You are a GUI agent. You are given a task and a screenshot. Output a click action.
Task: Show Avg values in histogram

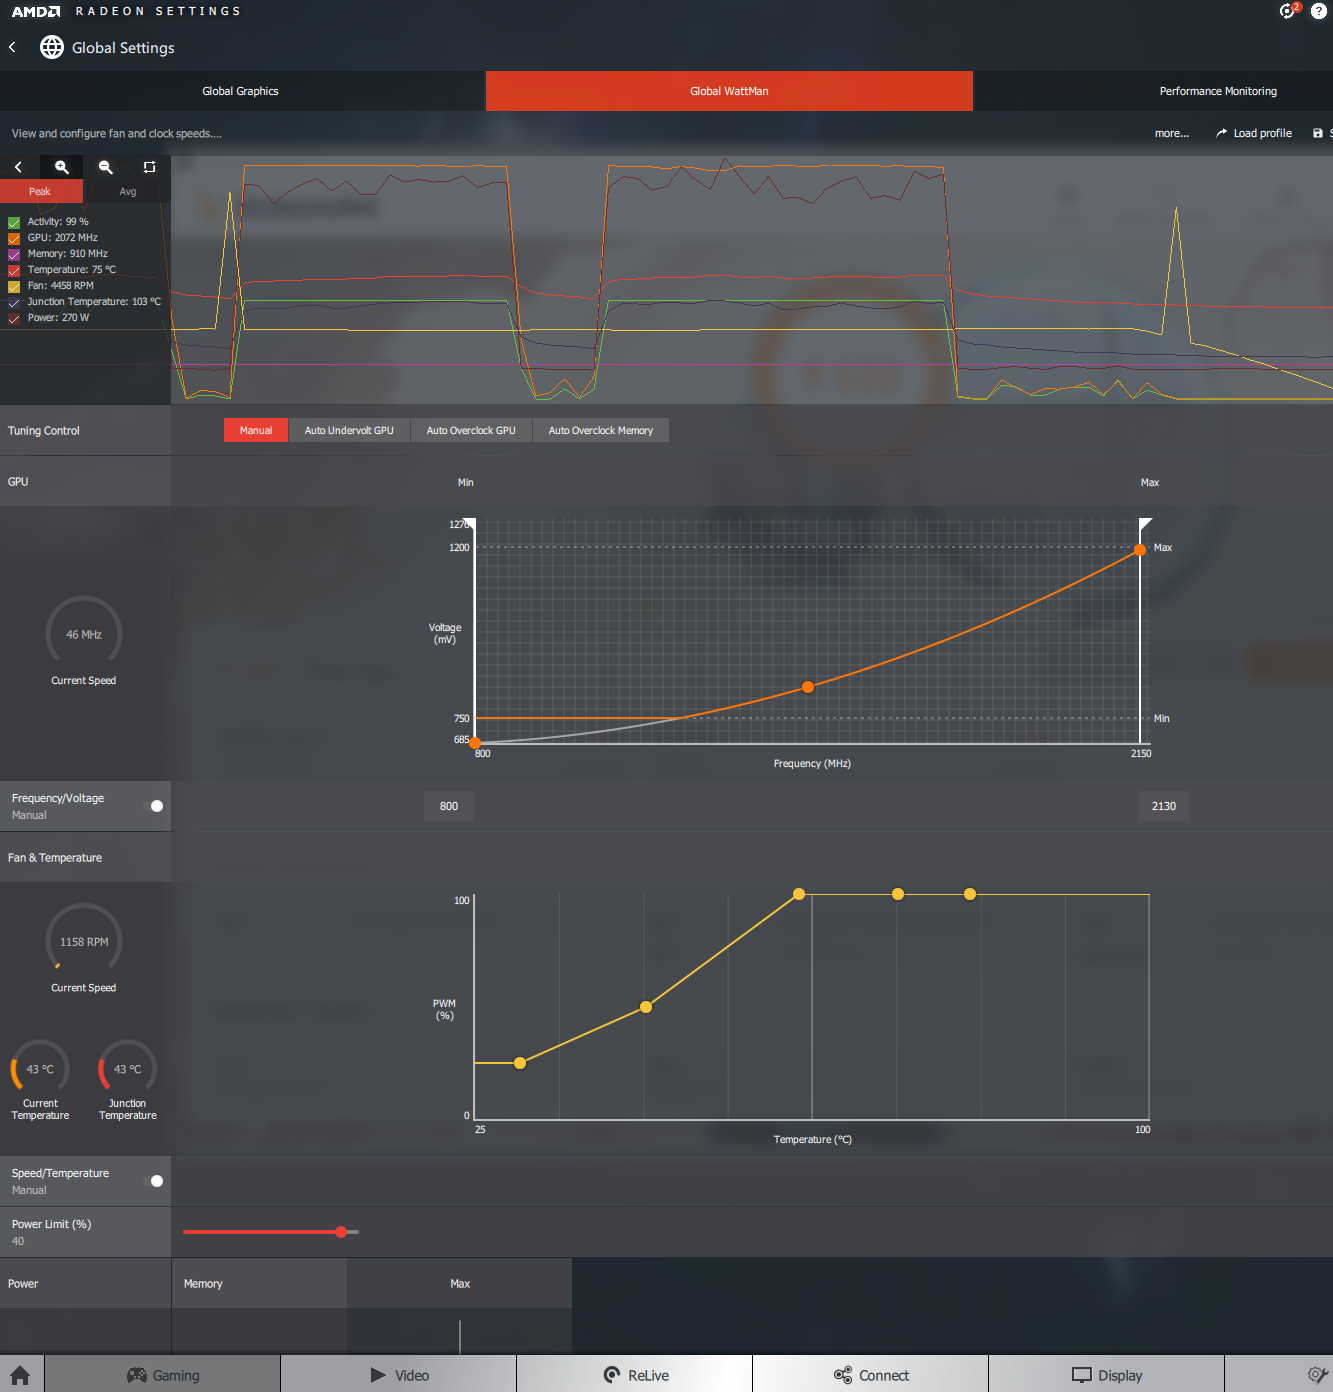(x=128, y=191)
